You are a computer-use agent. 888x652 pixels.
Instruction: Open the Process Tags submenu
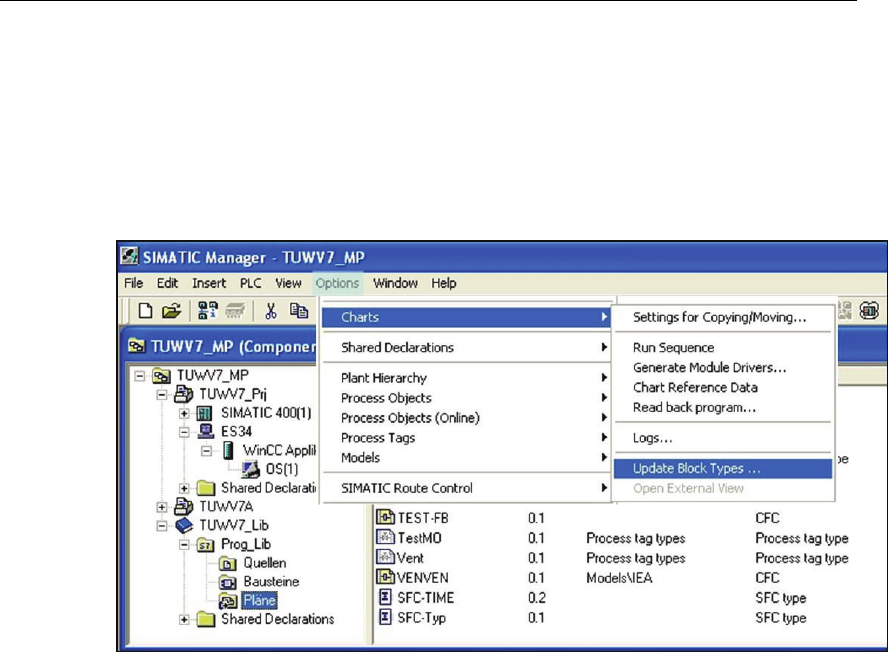(x=467, y=438)
